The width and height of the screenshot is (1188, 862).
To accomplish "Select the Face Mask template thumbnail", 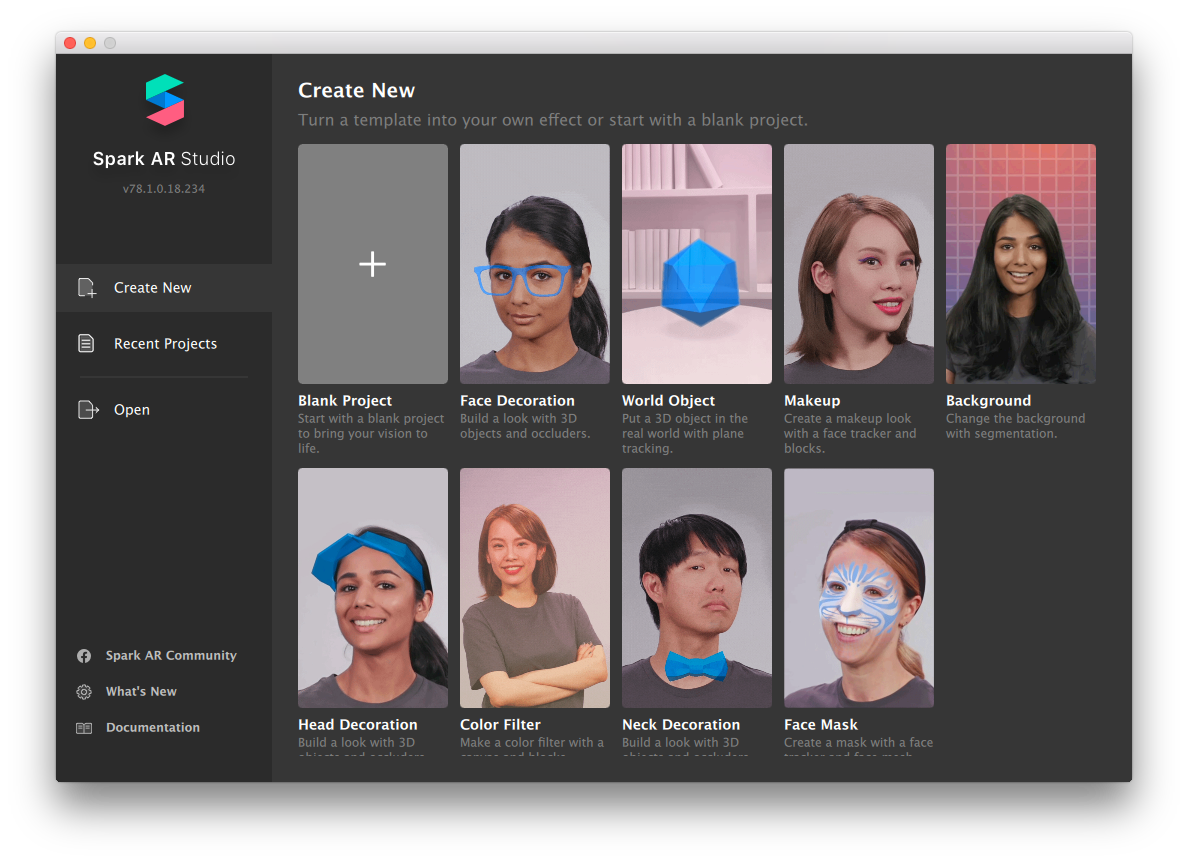I will [x=859, y=588].
